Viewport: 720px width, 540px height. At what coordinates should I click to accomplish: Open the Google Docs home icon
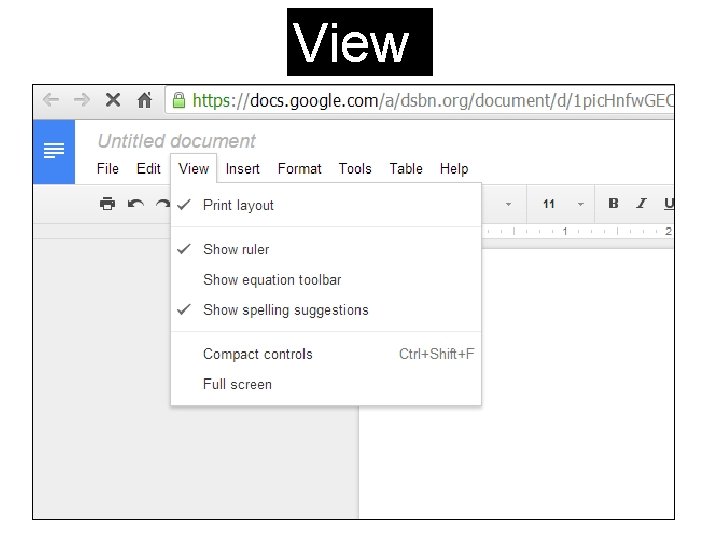[54, 152]
